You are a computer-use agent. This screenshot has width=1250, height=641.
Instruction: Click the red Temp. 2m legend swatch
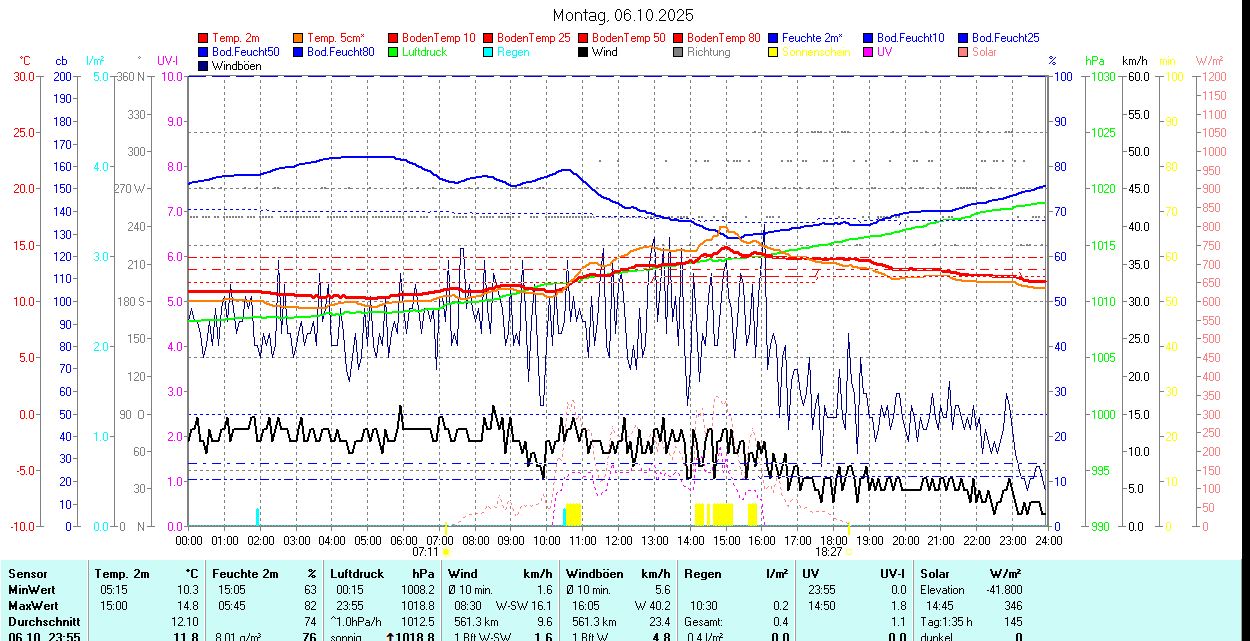coord(204,38)
